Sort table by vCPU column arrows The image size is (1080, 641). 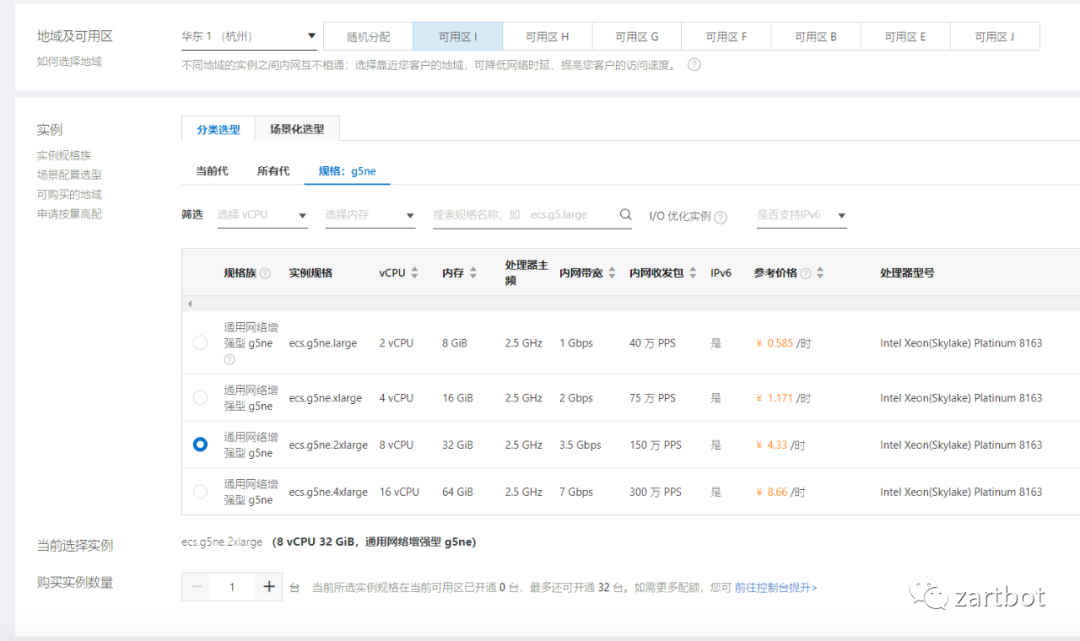pyautogui.click(x=415, y=273)
